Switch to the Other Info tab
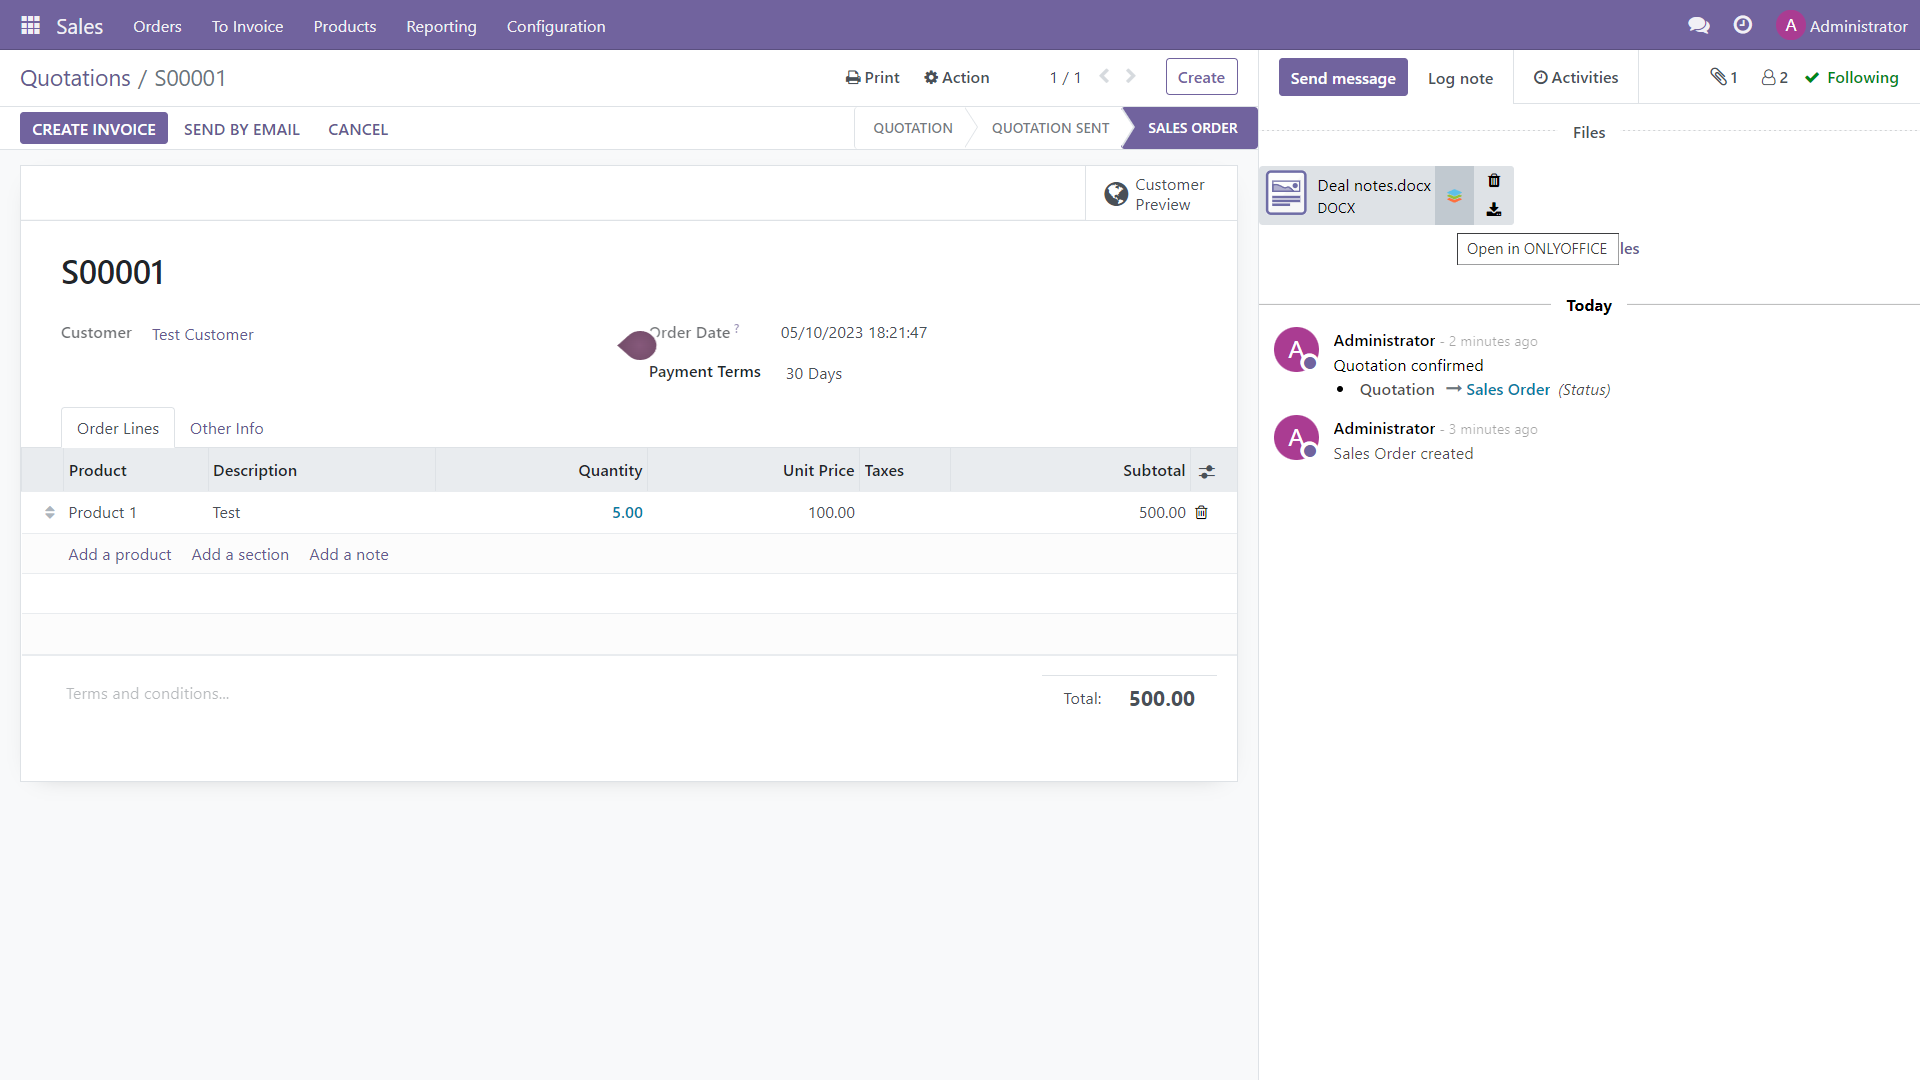Screen dimensions: 1920x1080 (x=226, y=428)
